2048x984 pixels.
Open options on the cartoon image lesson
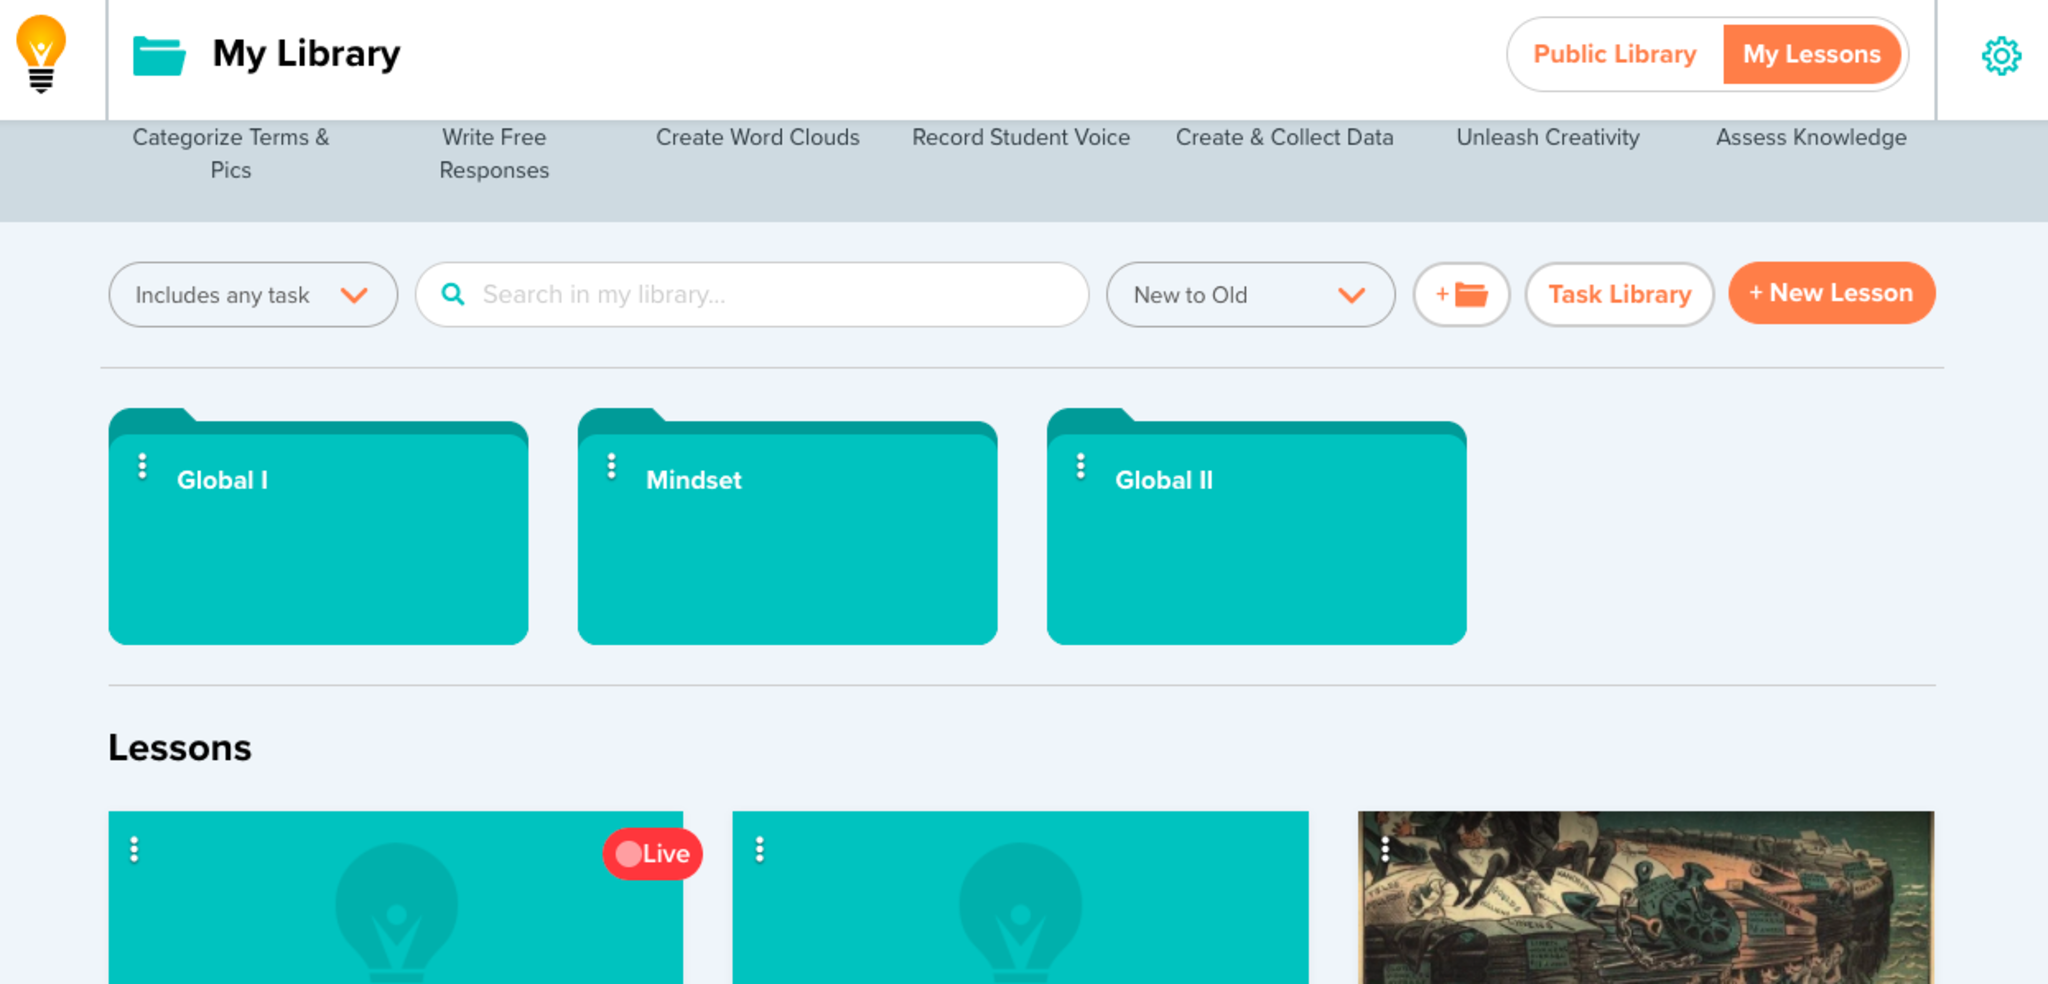point(1384,850)
